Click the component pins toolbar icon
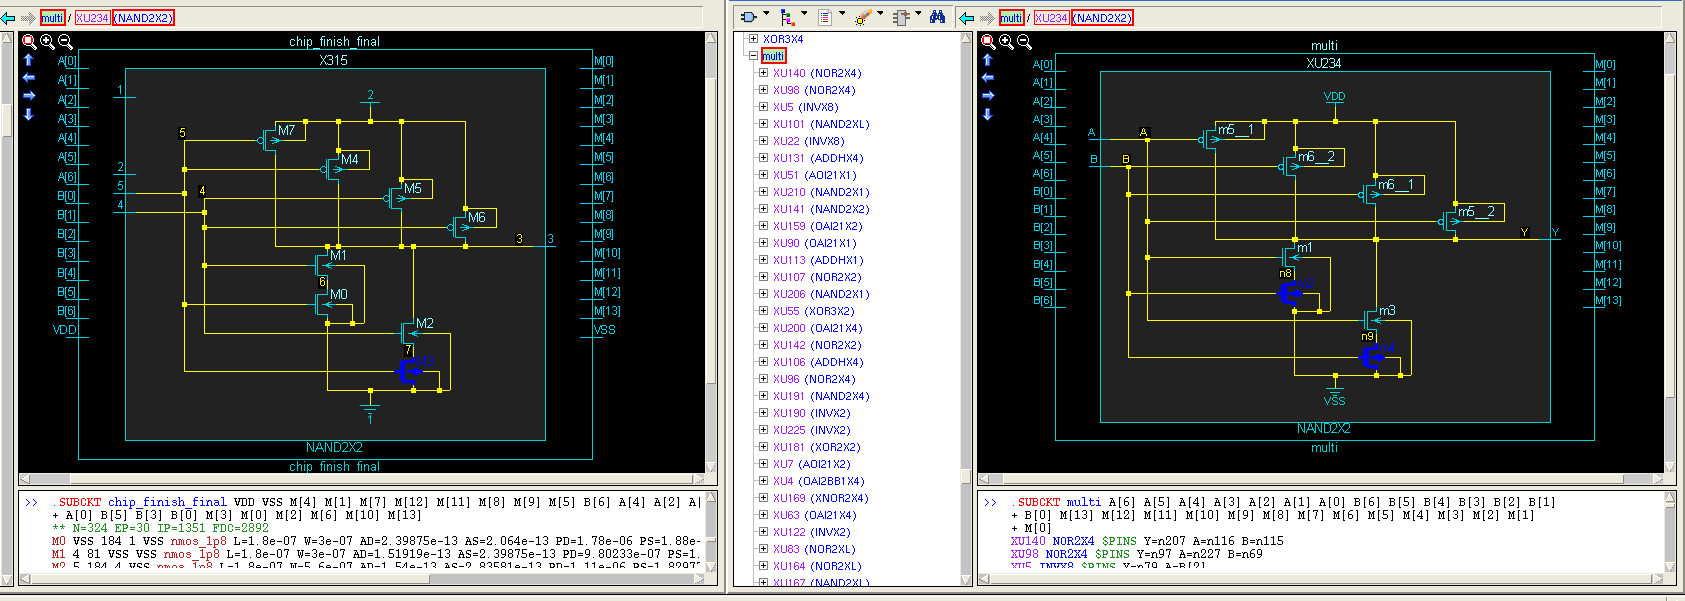1685x601 pixels. [x=901, y=17]
